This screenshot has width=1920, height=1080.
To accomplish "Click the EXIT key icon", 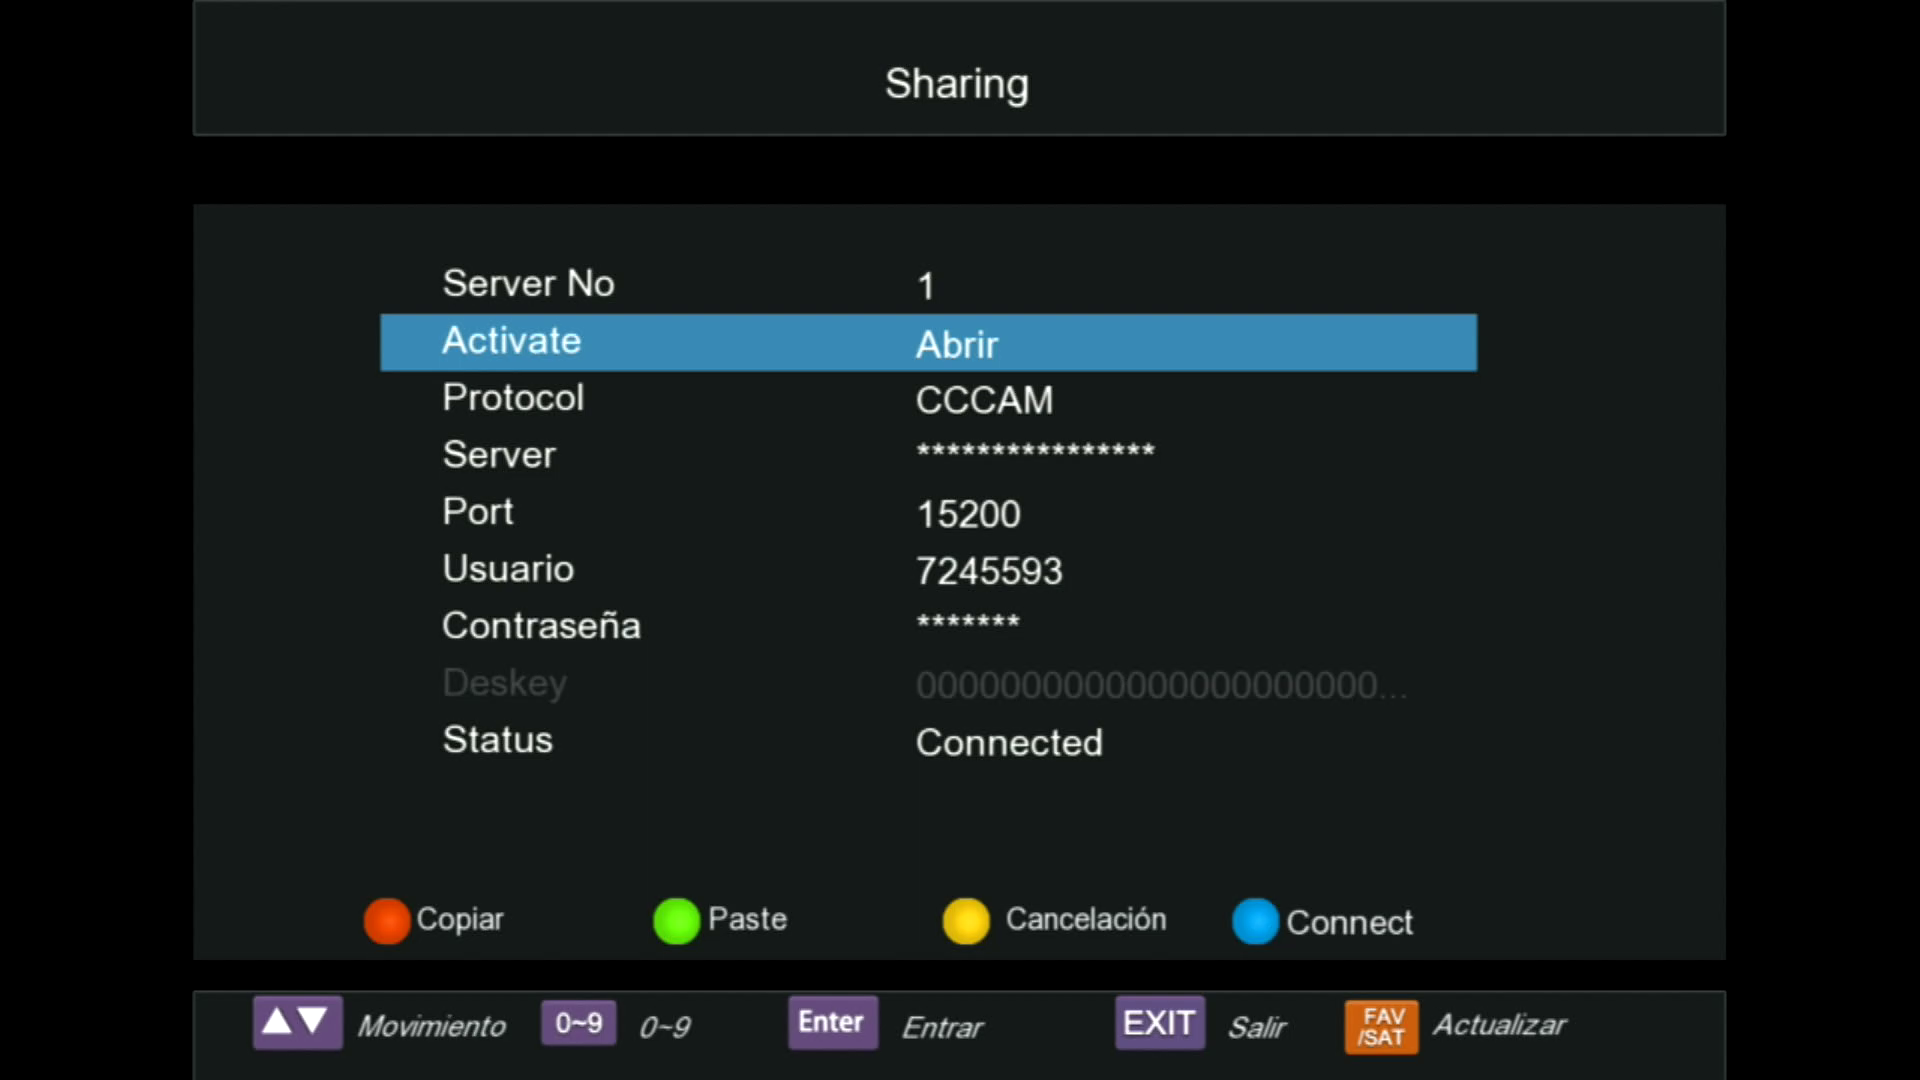I will tap(1159, 1023).
